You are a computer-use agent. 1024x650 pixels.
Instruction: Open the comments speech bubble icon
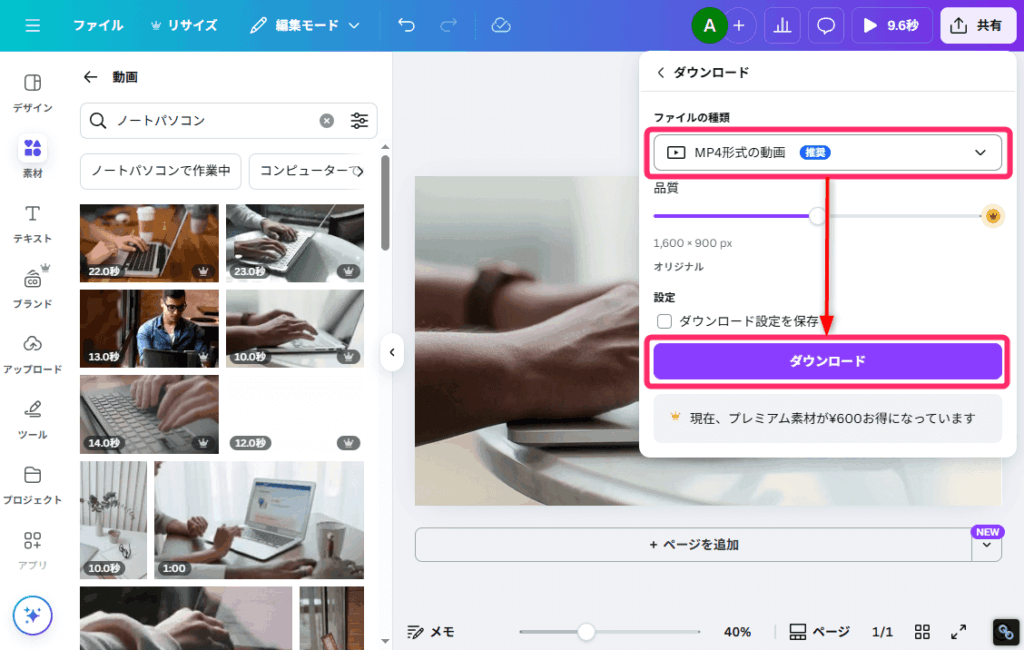(825, 25)
